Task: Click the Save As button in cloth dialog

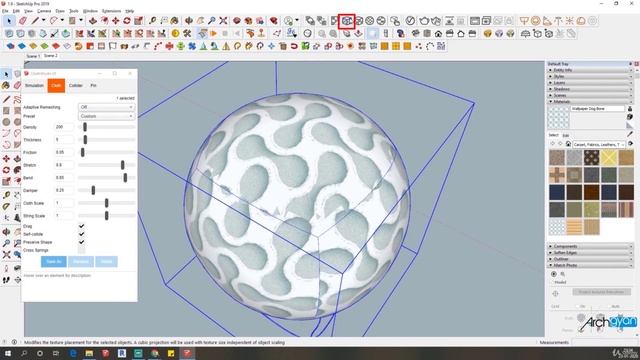Action: [x=53, y=261]
